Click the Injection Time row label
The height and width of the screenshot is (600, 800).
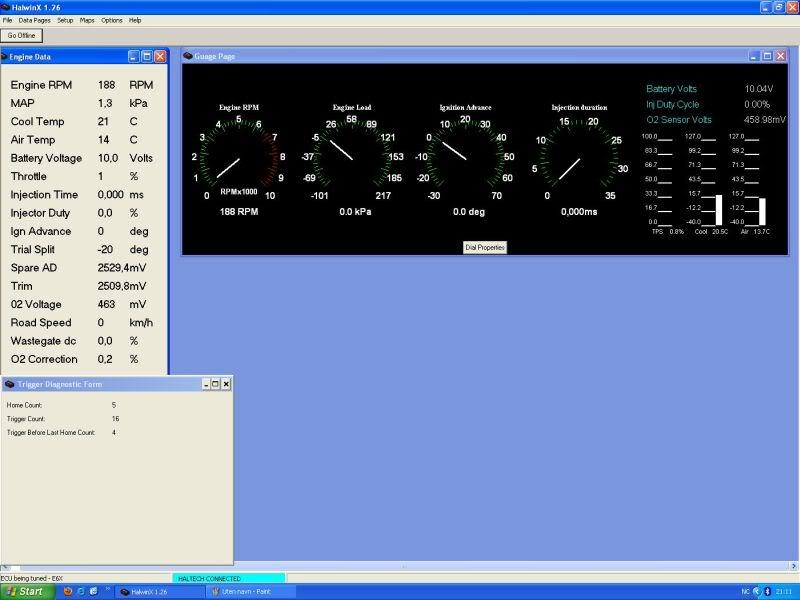click(44, 195)
